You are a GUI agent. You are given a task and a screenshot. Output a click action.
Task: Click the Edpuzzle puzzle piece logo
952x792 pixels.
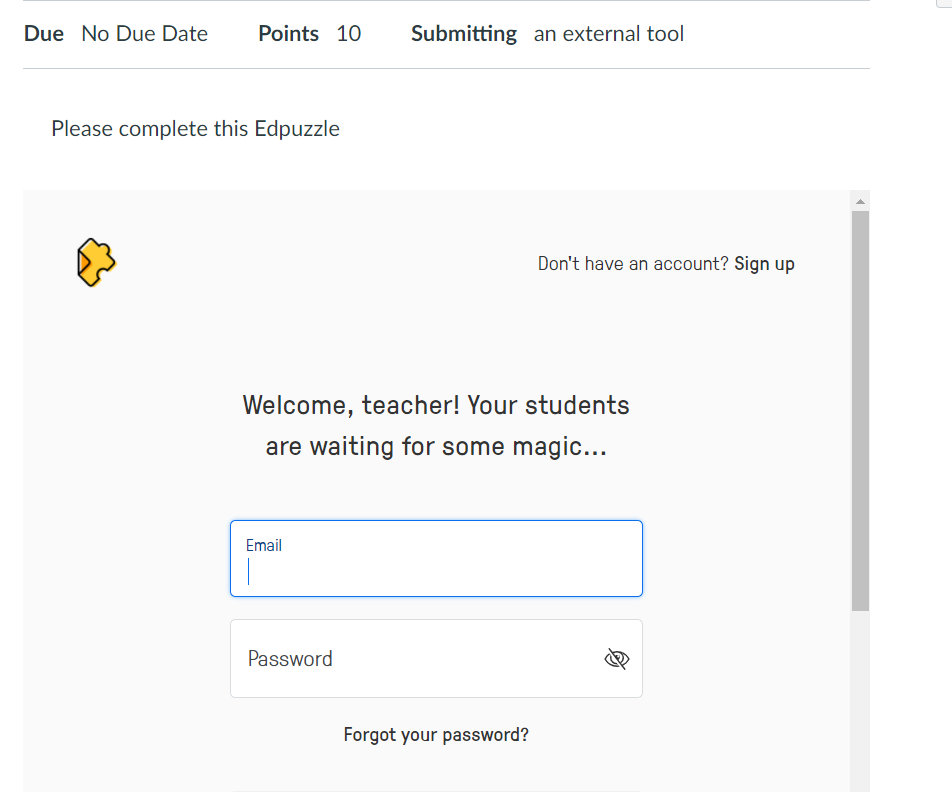[96, 263]
